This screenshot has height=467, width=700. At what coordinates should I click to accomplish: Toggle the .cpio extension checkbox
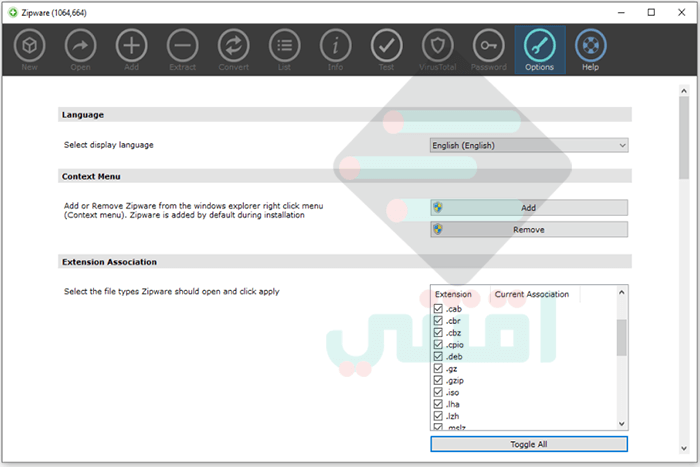coord(438,344)
